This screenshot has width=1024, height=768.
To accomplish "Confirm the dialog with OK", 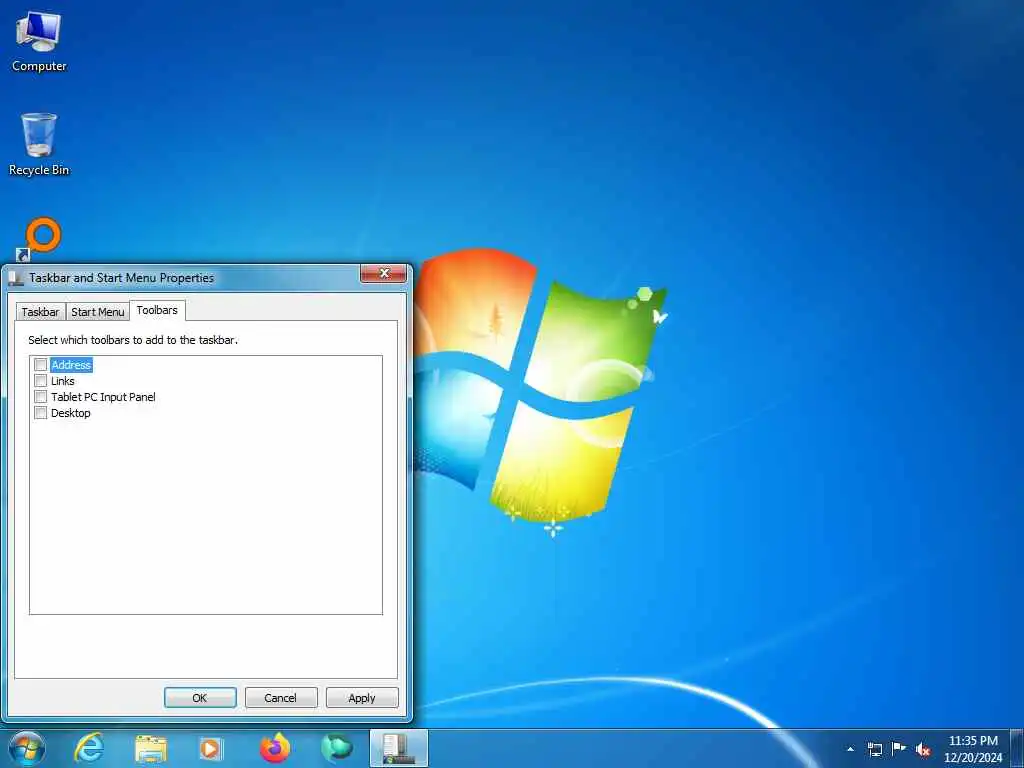I will 200,697.
